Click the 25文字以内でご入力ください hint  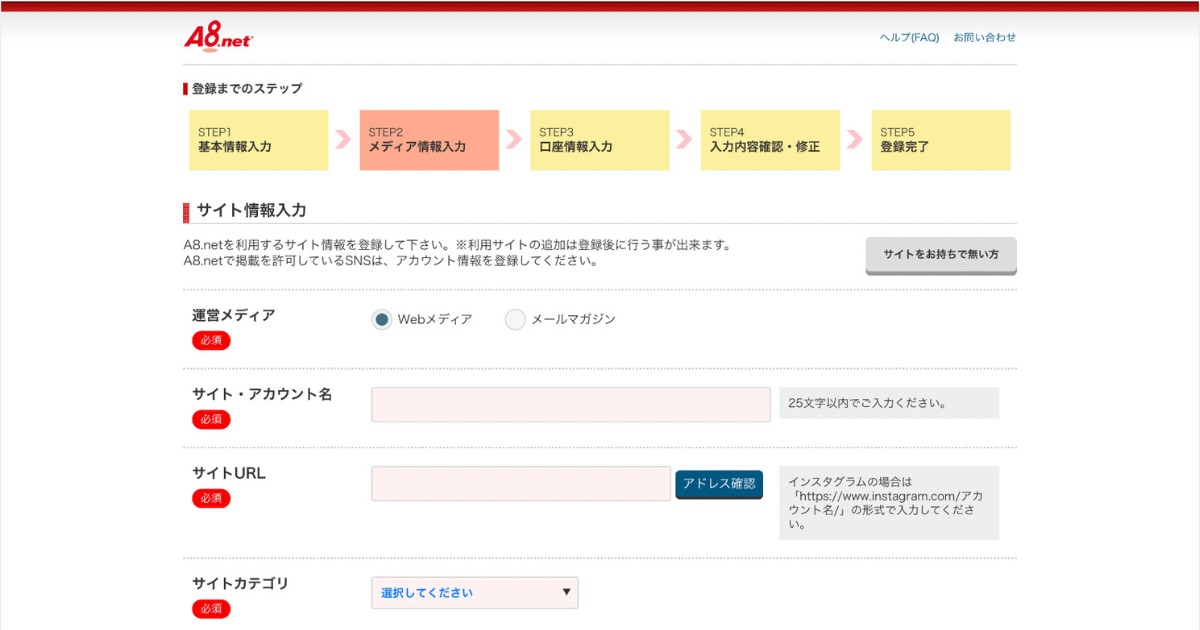(889, 403)
